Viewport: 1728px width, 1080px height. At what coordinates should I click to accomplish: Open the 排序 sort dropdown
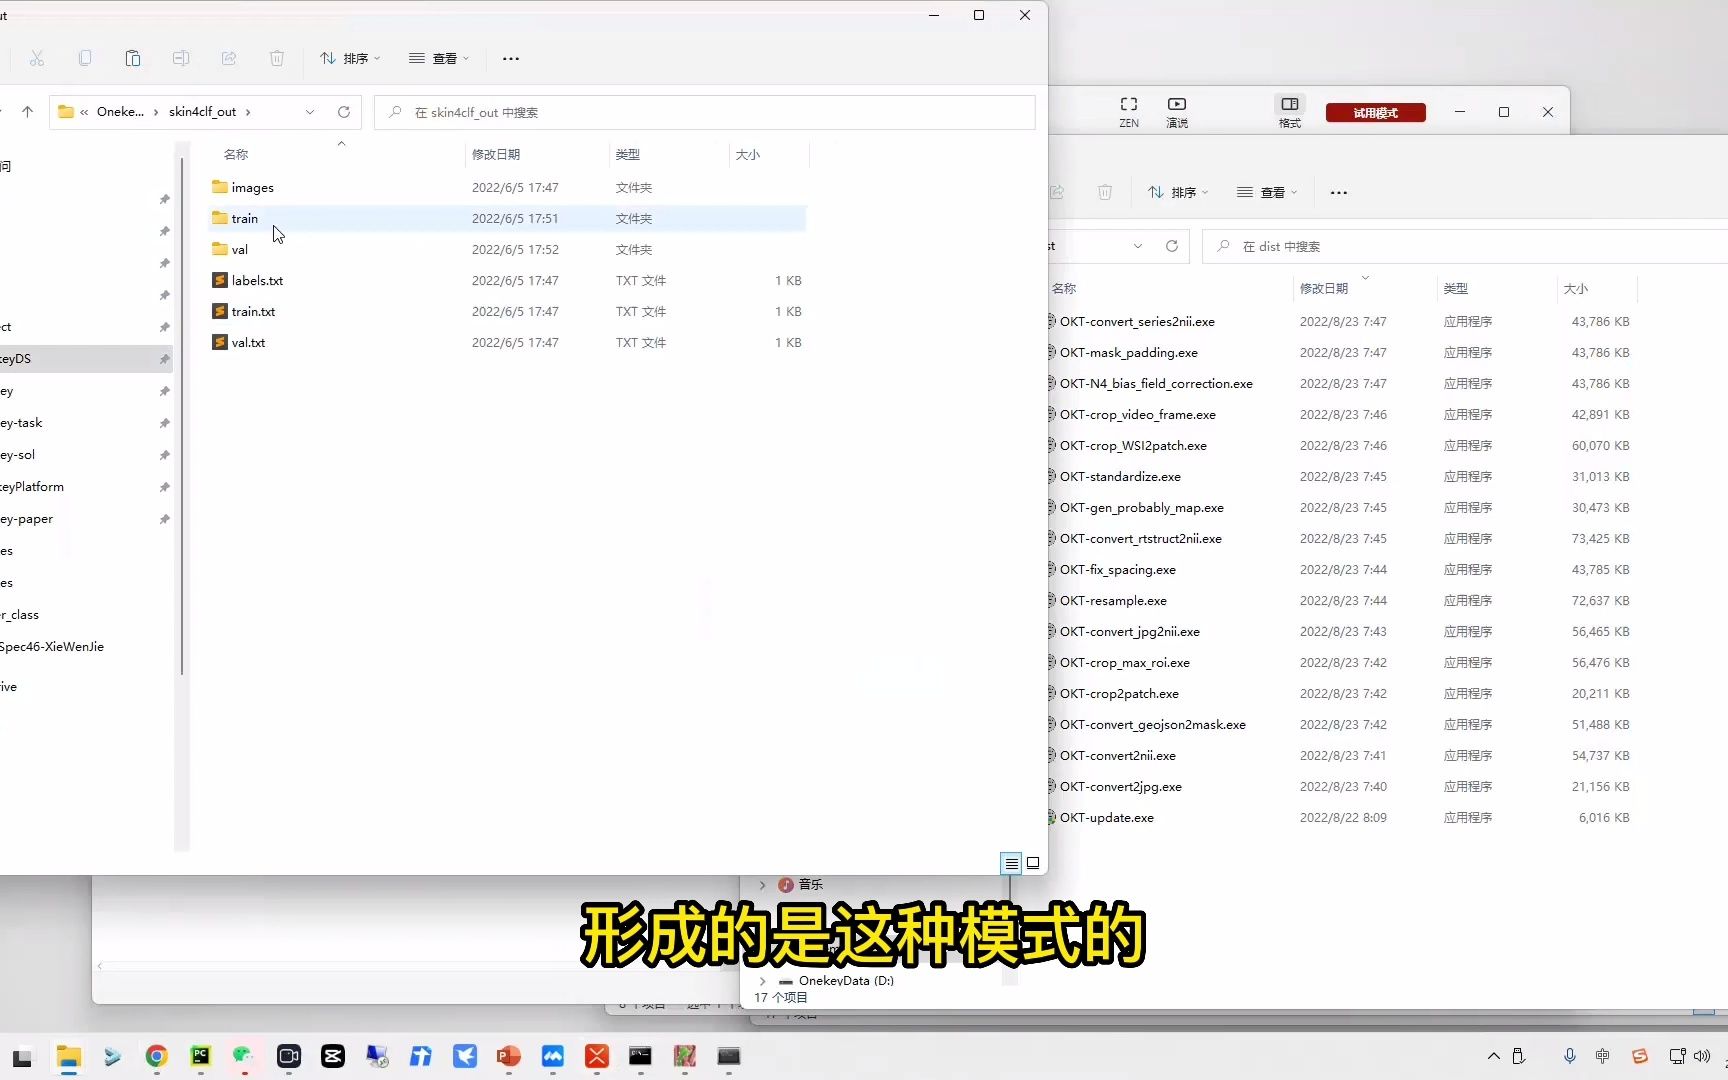(x=349, y=58)
